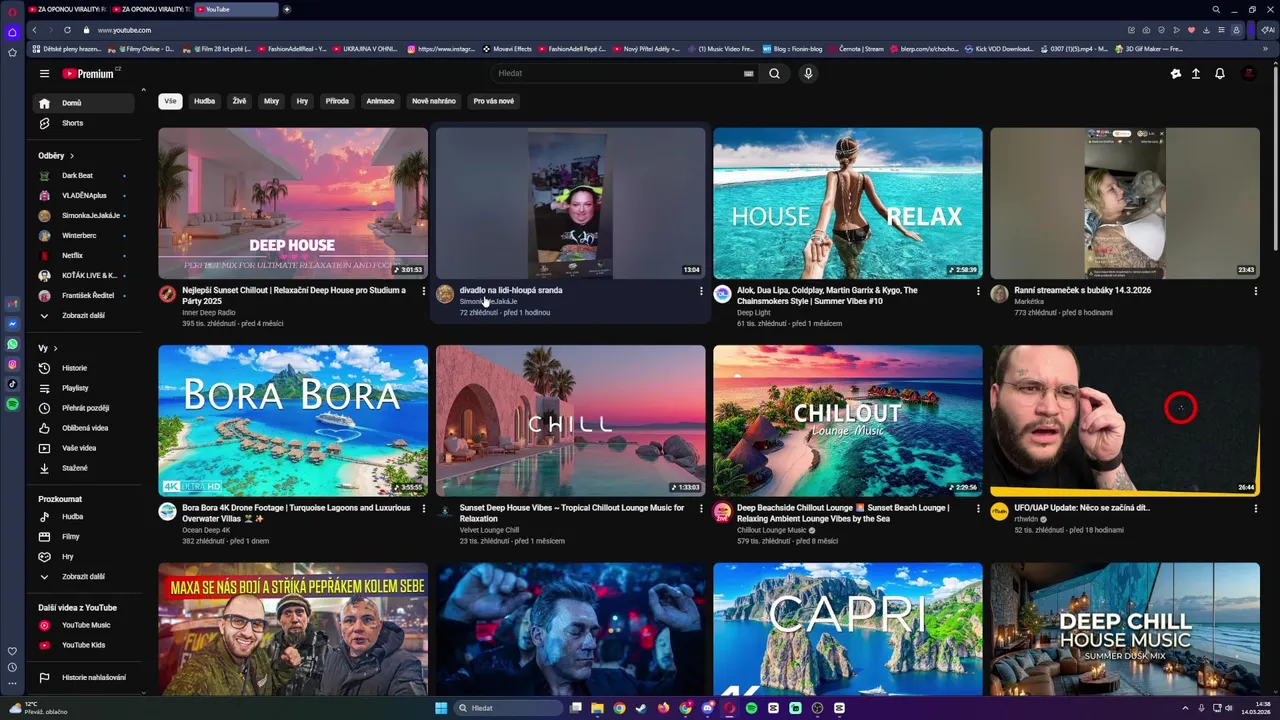Viewport: 1280px width, 720px height.
Task: Open more options for Bora Bora 4K video
Action: 423,509
